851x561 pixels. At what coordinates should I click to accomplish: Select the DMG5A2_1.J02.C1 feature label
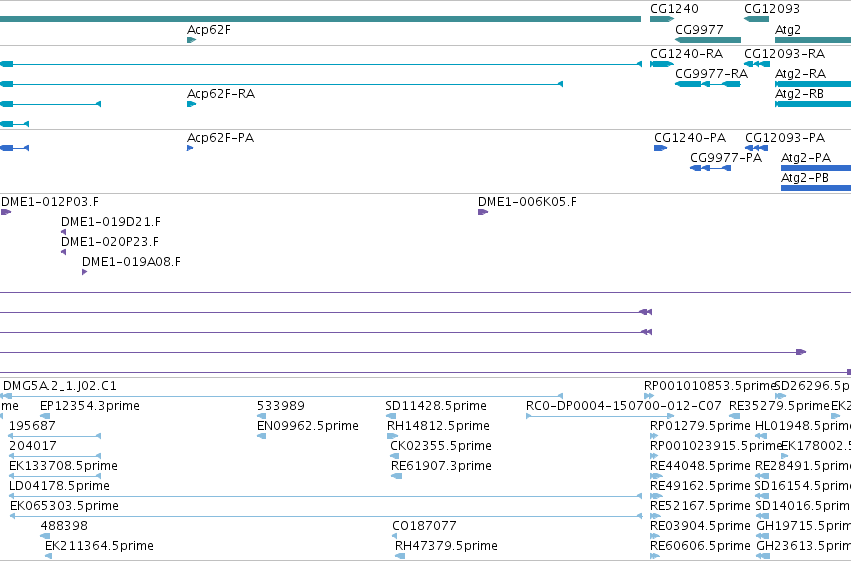point(60,386)
